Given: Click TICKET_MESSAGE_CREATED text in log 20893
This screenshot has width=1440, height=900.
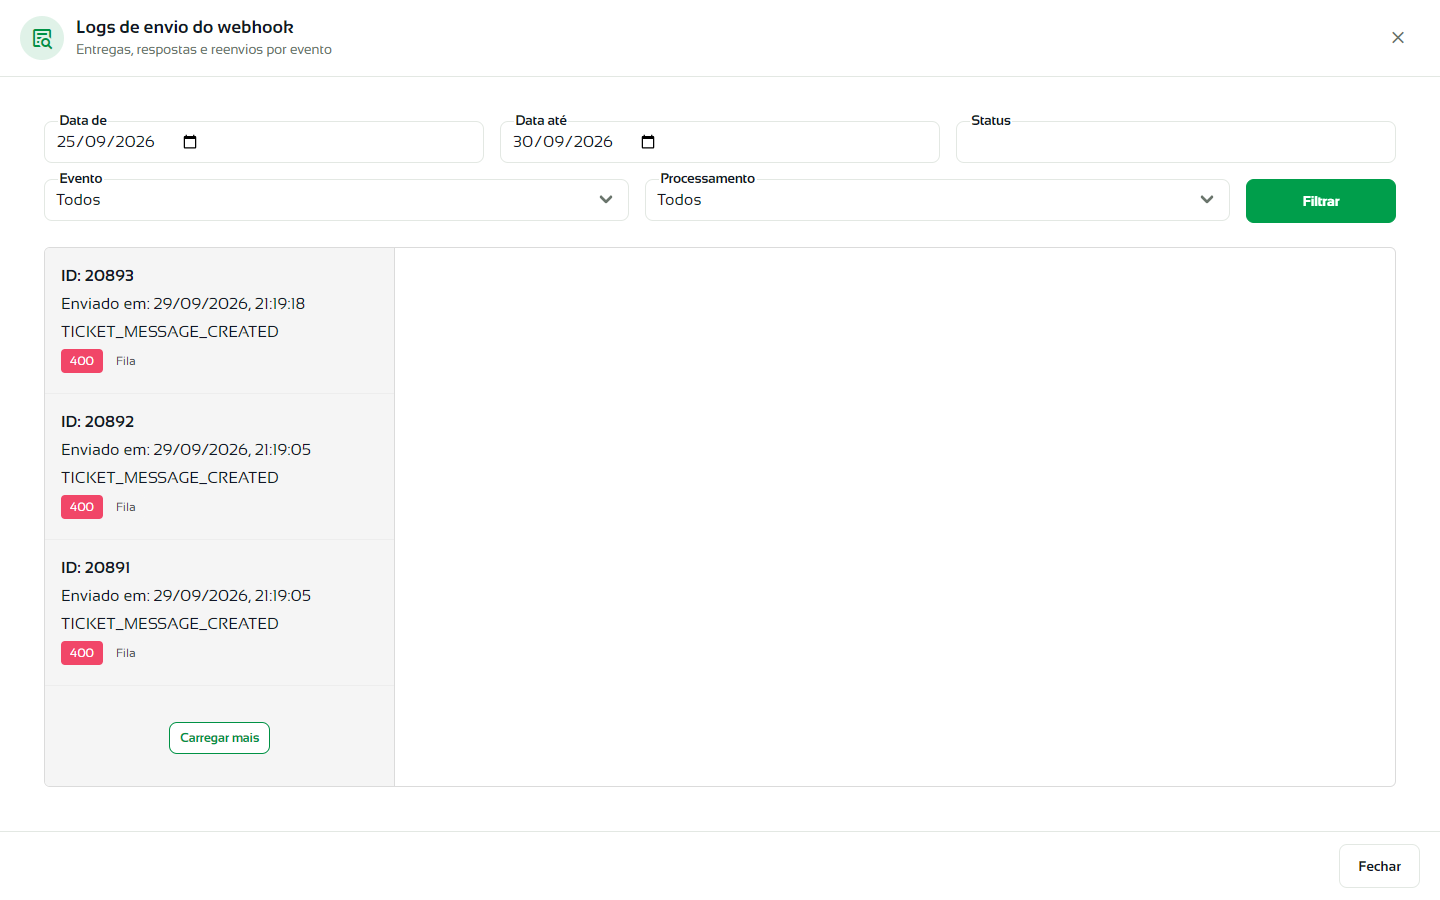Looking at the screenshot, I should pos(170,331).
